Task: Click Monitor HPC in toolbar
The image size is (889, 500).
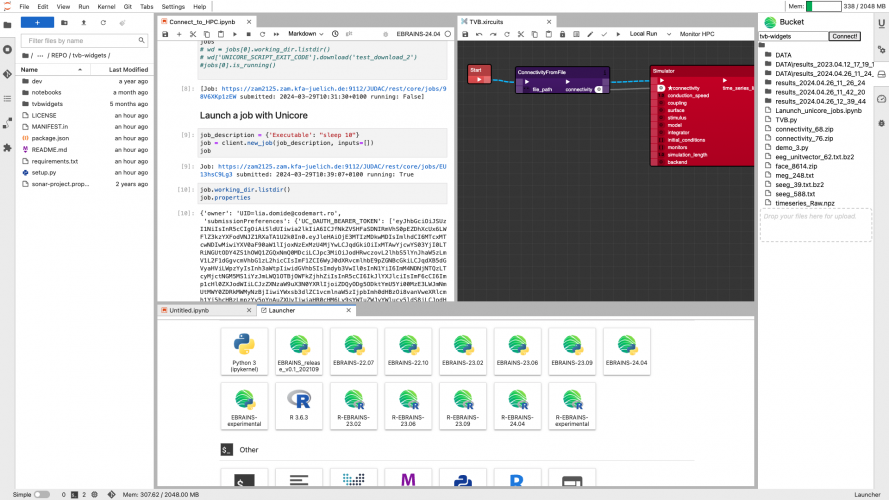Action: pos(697,34)
